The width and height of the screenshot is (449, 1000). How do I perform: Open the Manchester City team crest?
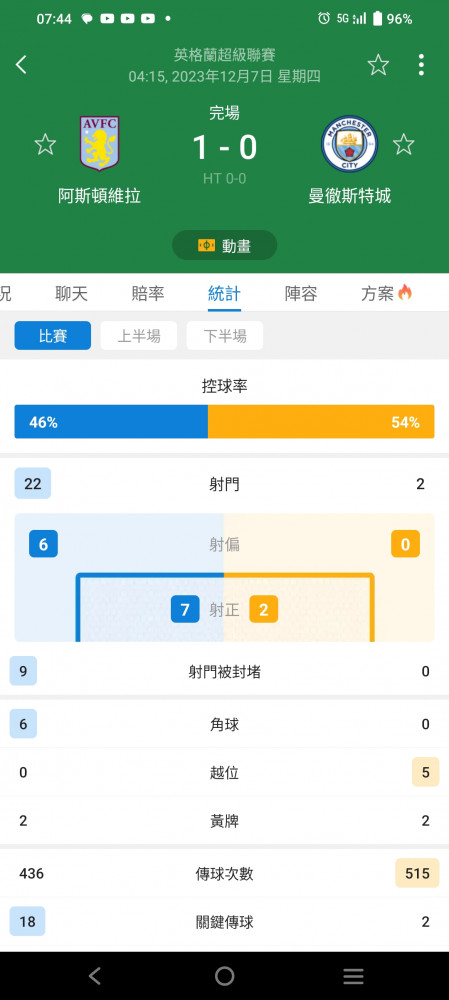coord(349,143)
